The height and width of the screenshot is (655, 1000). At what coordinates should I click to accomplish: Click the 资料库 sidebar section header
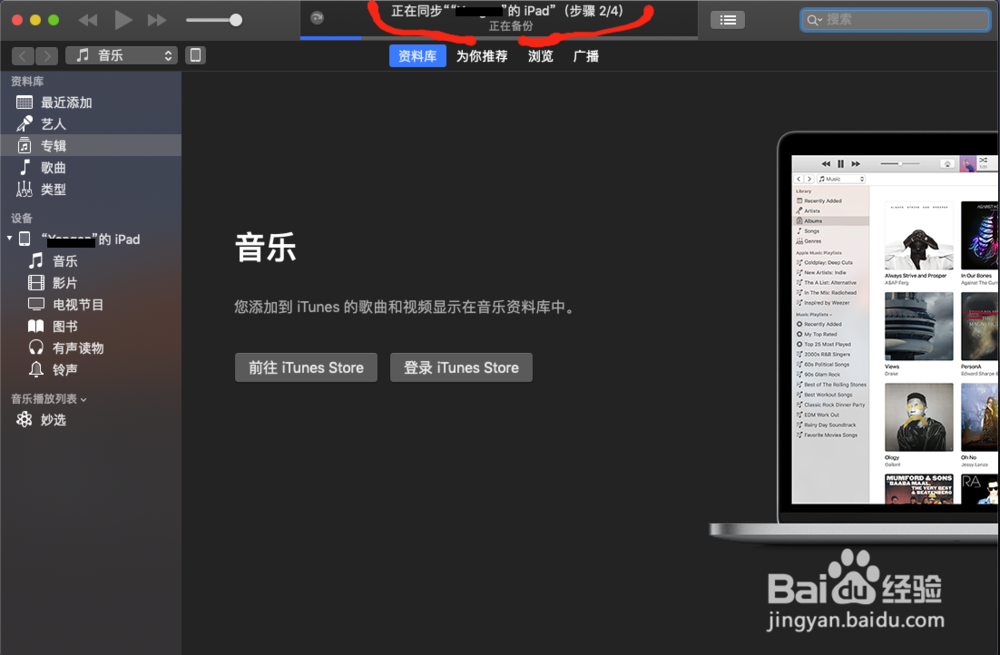tap(27, 81)
